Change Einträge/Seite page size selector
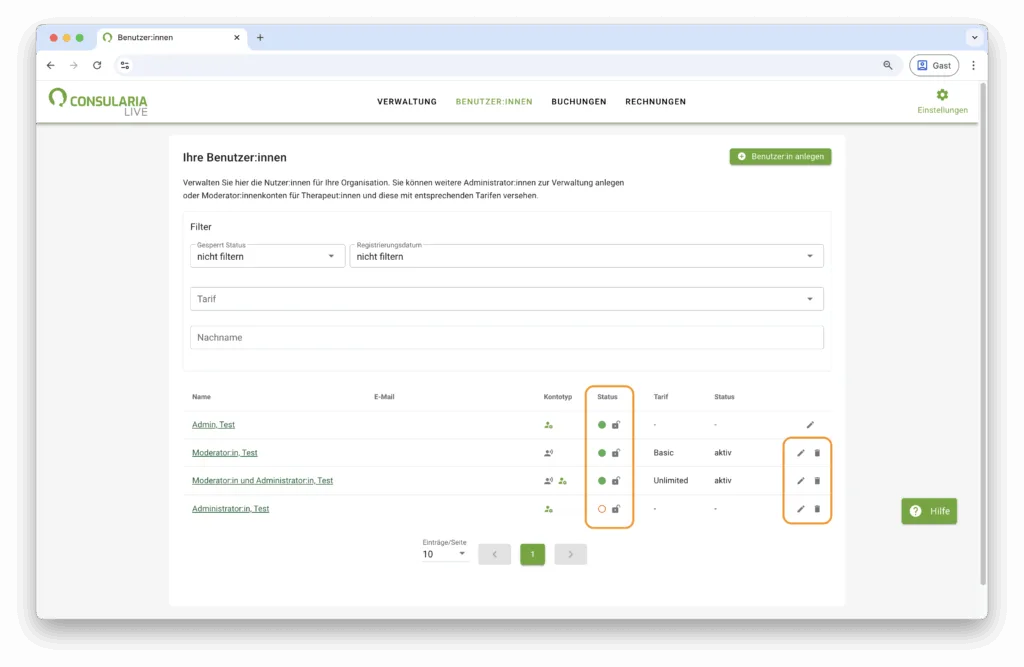 coord(444,554)
